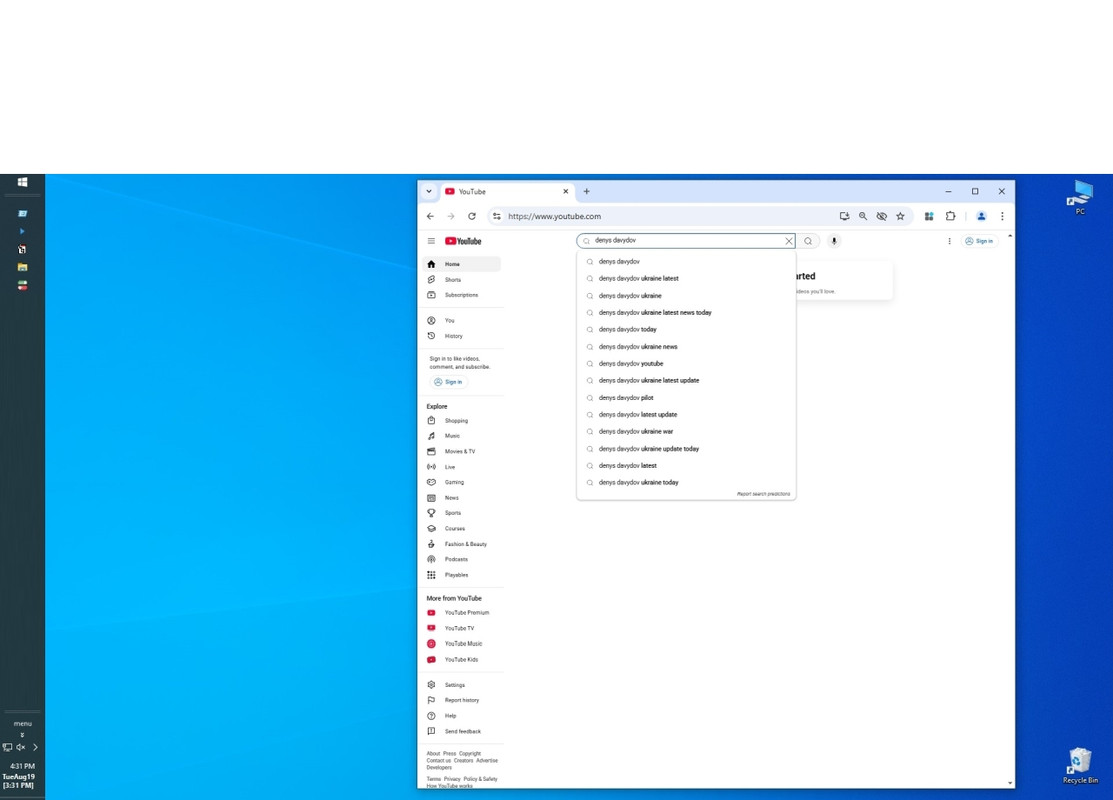Screen dimensions: 1113x800
Task: Open YouTube Premium link
Action: coord(462,613)
